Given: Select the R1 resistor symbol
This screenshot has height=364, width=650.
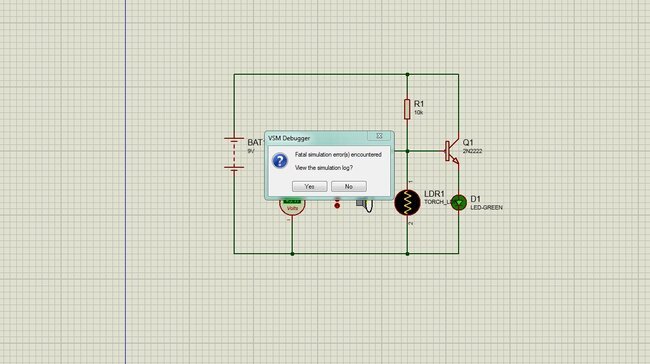Looking at the screenshot, I should pos(407,109).
